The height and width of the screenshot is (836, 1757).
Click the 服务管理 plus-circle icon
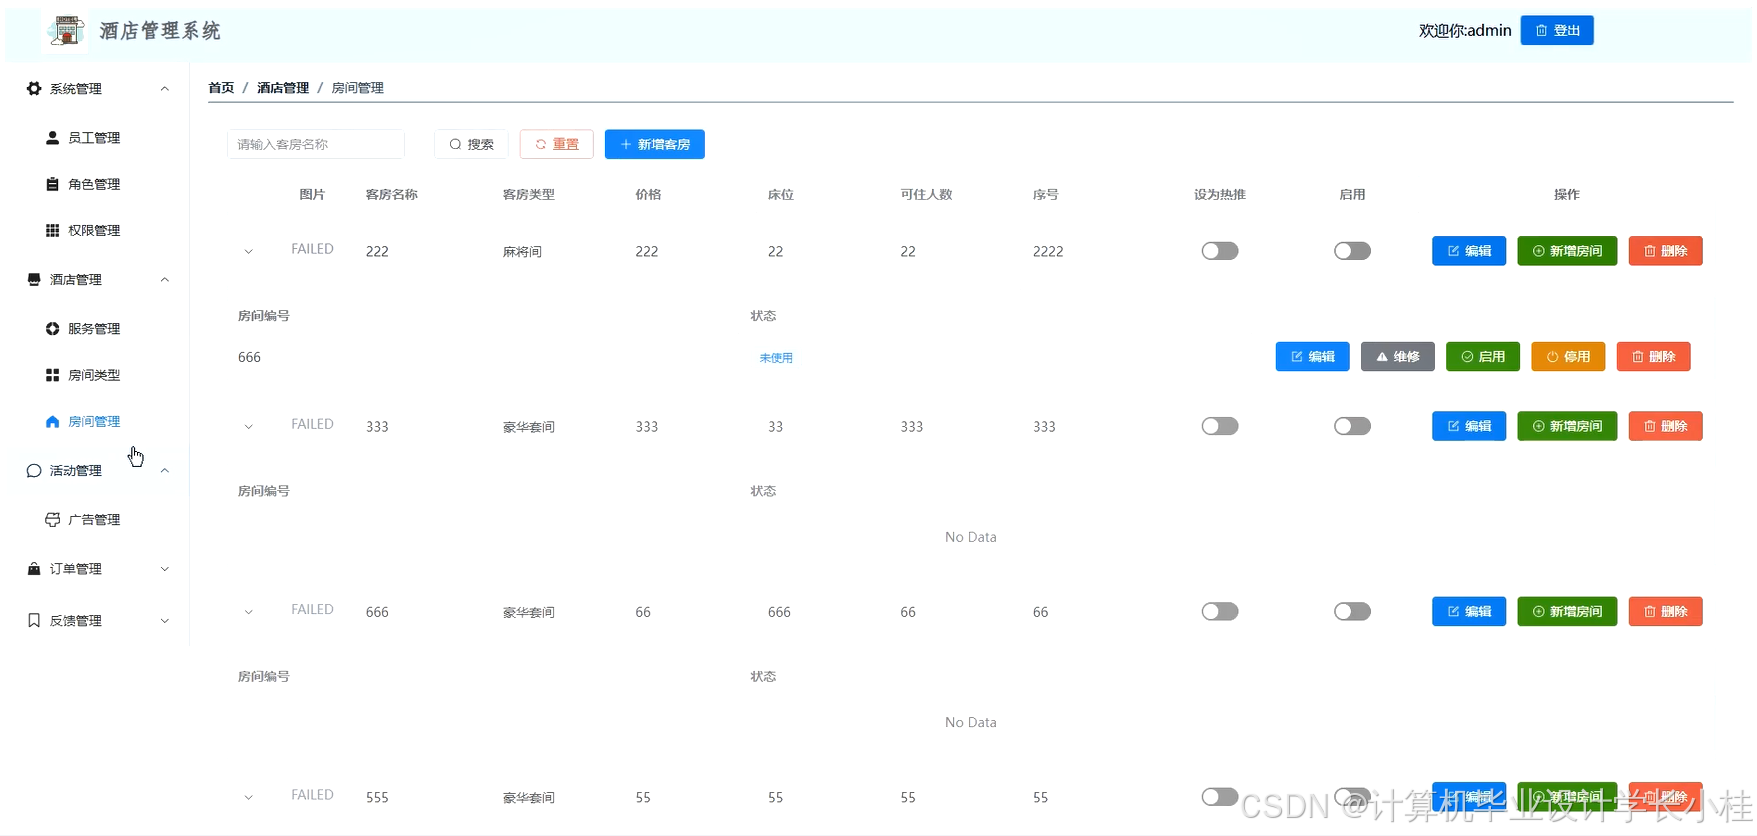coord(52,329)
